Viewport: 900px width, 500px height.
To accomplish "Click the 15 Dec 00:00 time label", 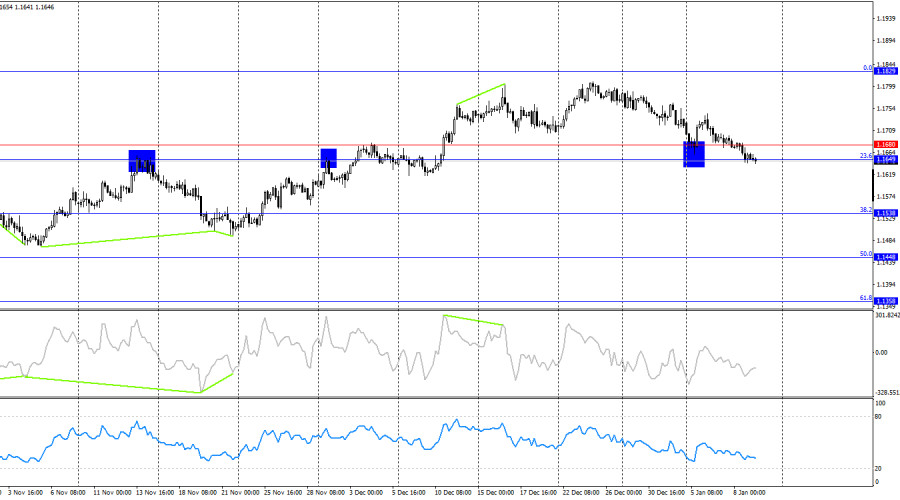I will 496,493.
